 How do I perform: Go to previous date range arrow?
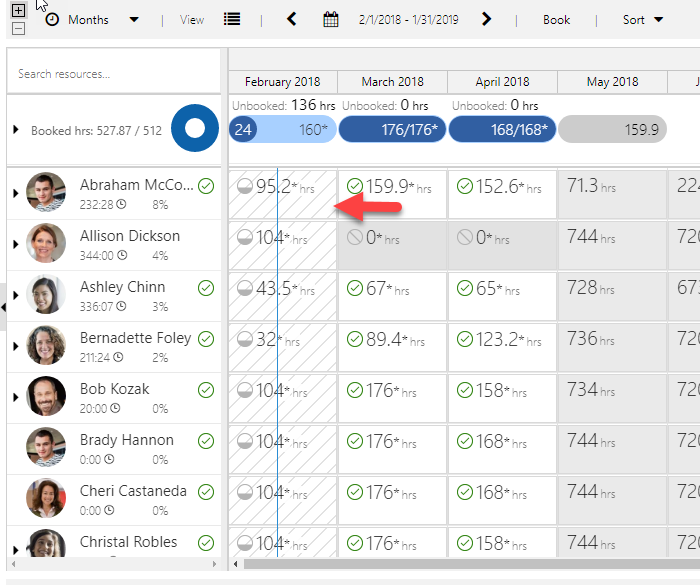tap(291, 19)
